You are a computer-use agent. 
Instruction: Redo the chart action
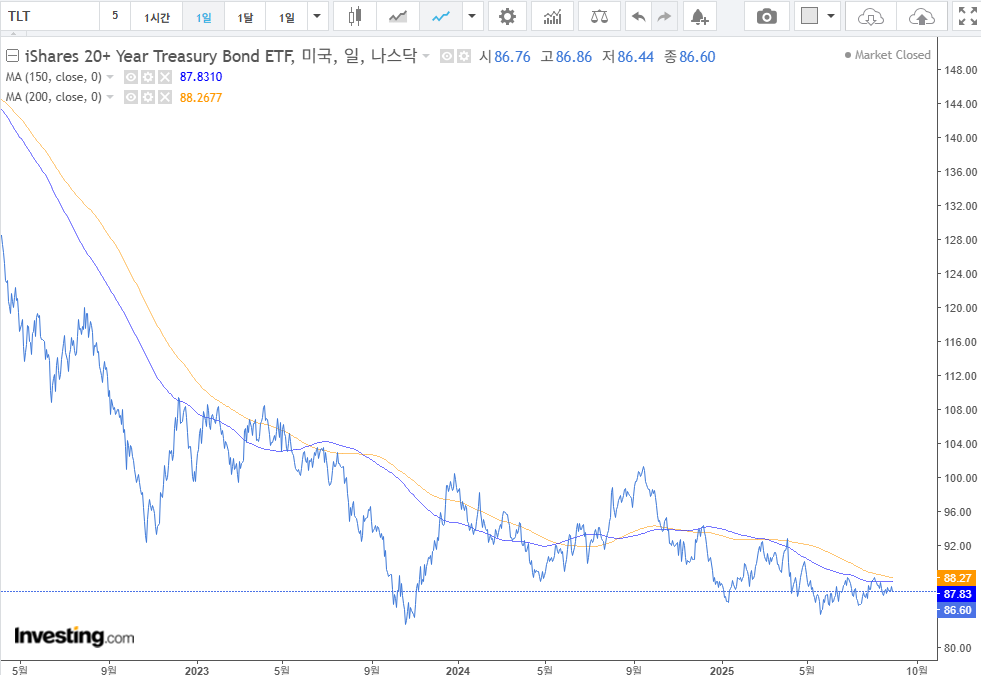(x=664, y=16)
